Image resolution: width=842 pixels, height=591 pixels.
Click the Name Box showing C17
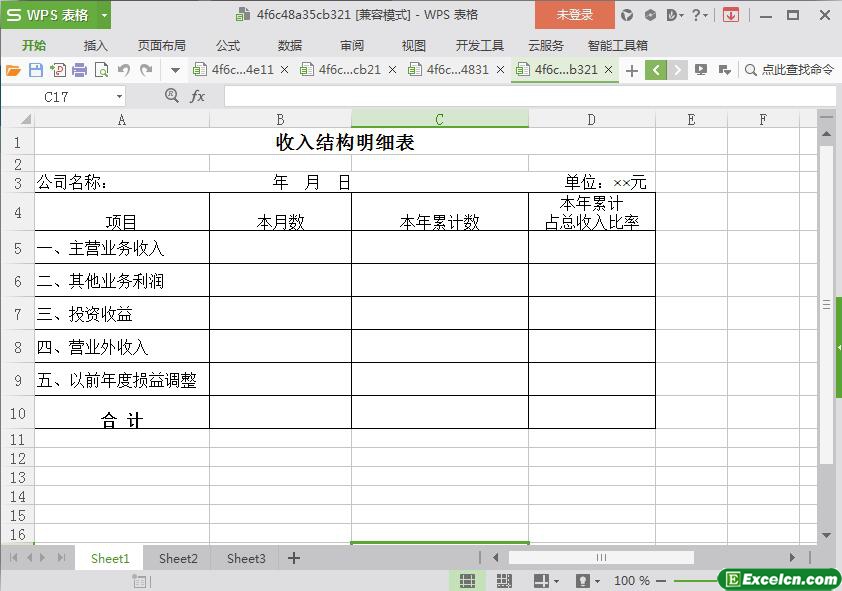click(56, 97)
